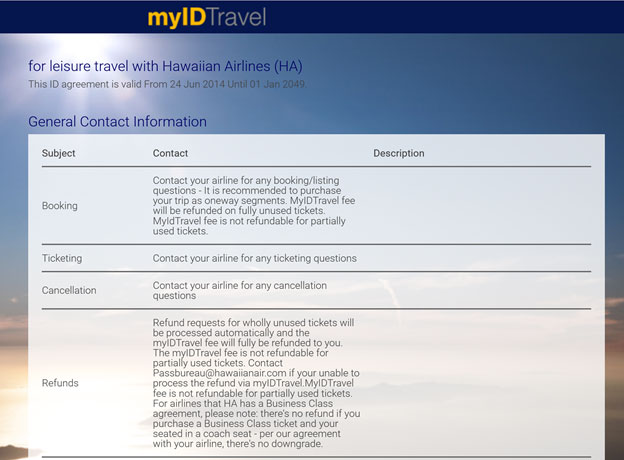This screenshot has width=624, height=460.
Task: Click the ticketing questions contact text
Action: coord(254,258)
